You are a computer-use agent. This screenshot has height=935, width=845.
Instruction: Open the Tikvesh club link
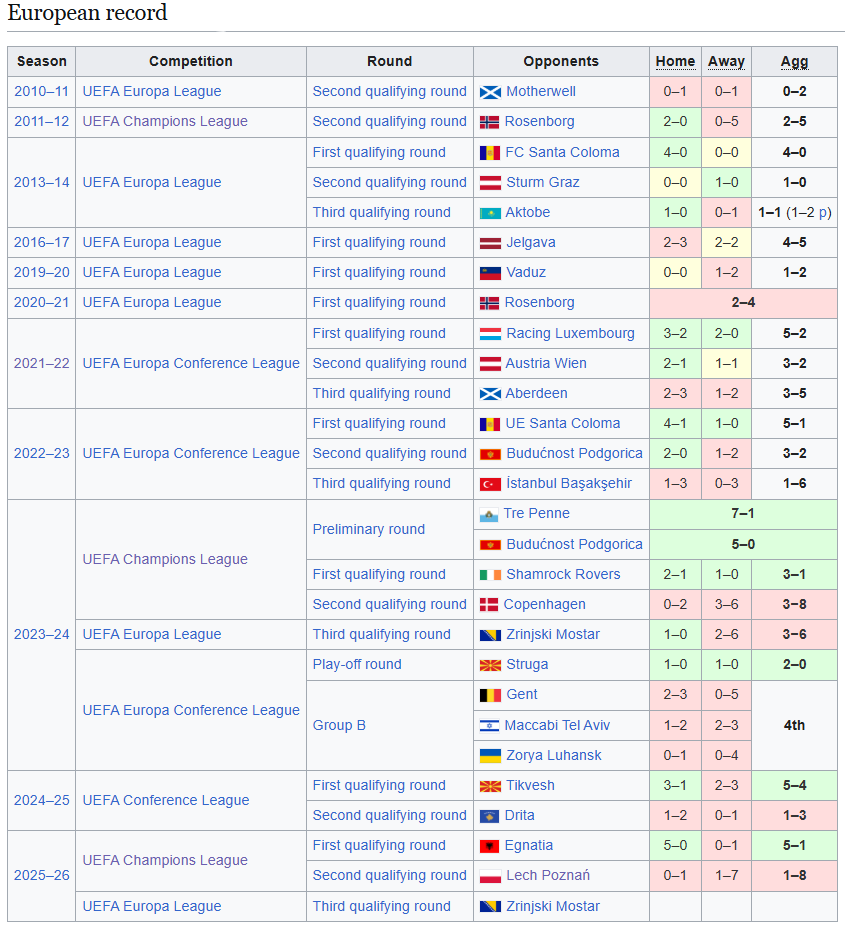530,785
